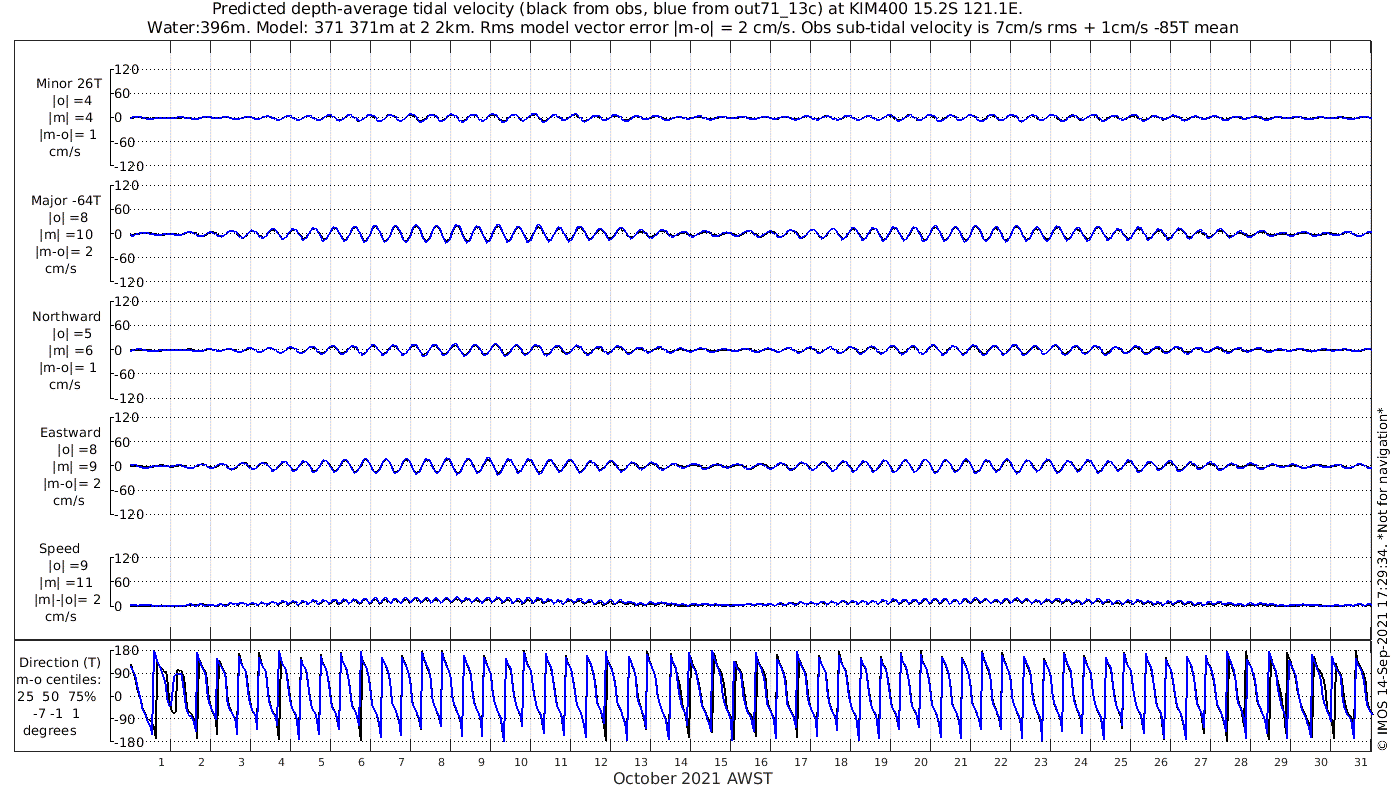
Task: Click "|o| =4" in the Minor panel
Action: coord(71,101)
